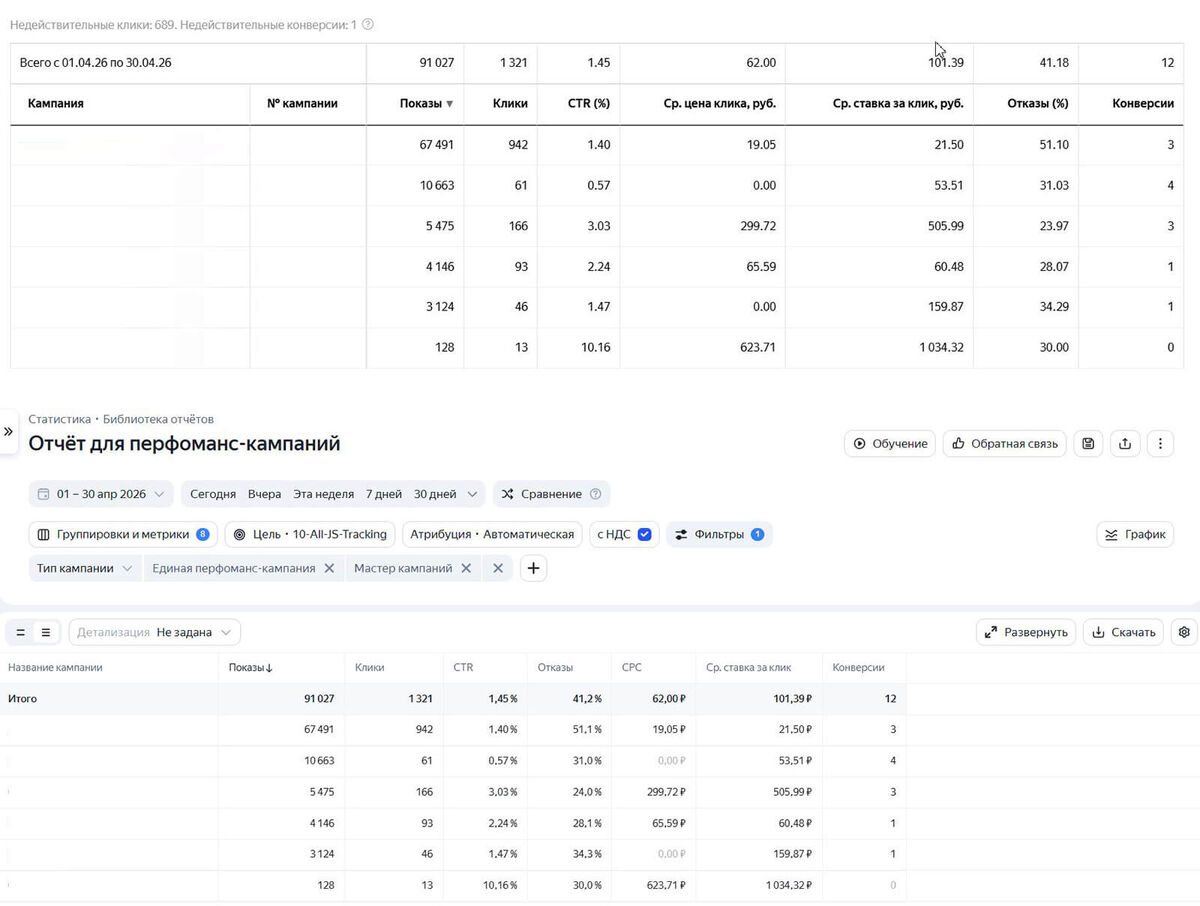Open the three-dot more options menu

[x=1160, y=443]
